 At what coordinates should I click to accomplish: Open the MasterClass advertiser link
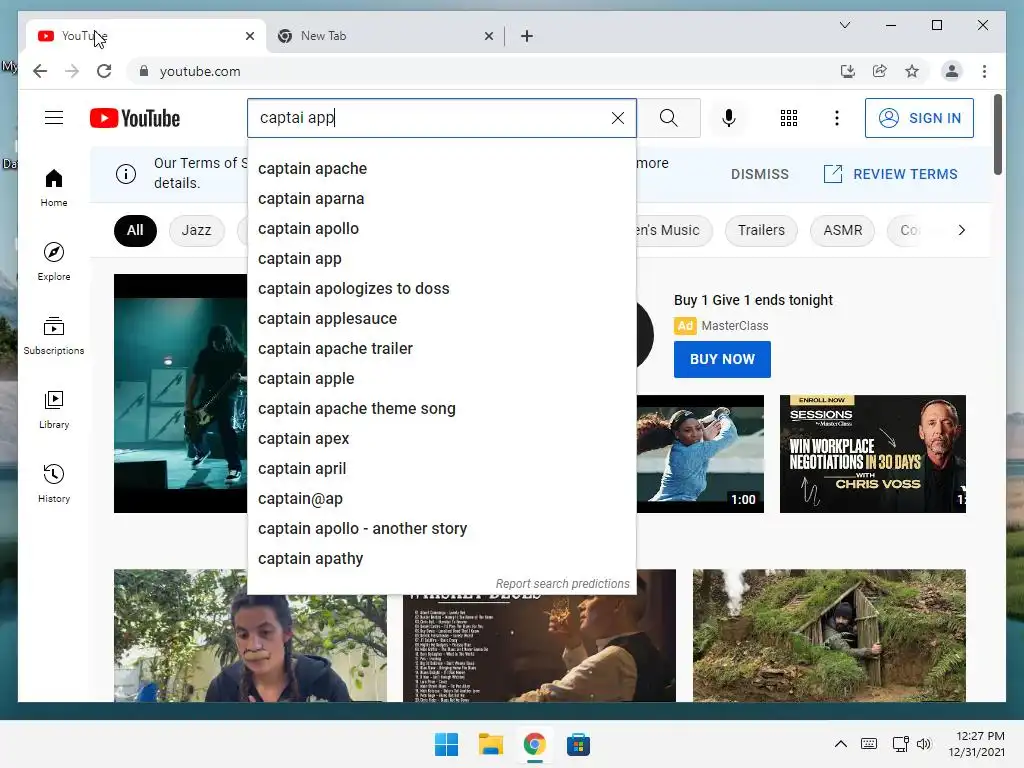click(x=735, y=325)
